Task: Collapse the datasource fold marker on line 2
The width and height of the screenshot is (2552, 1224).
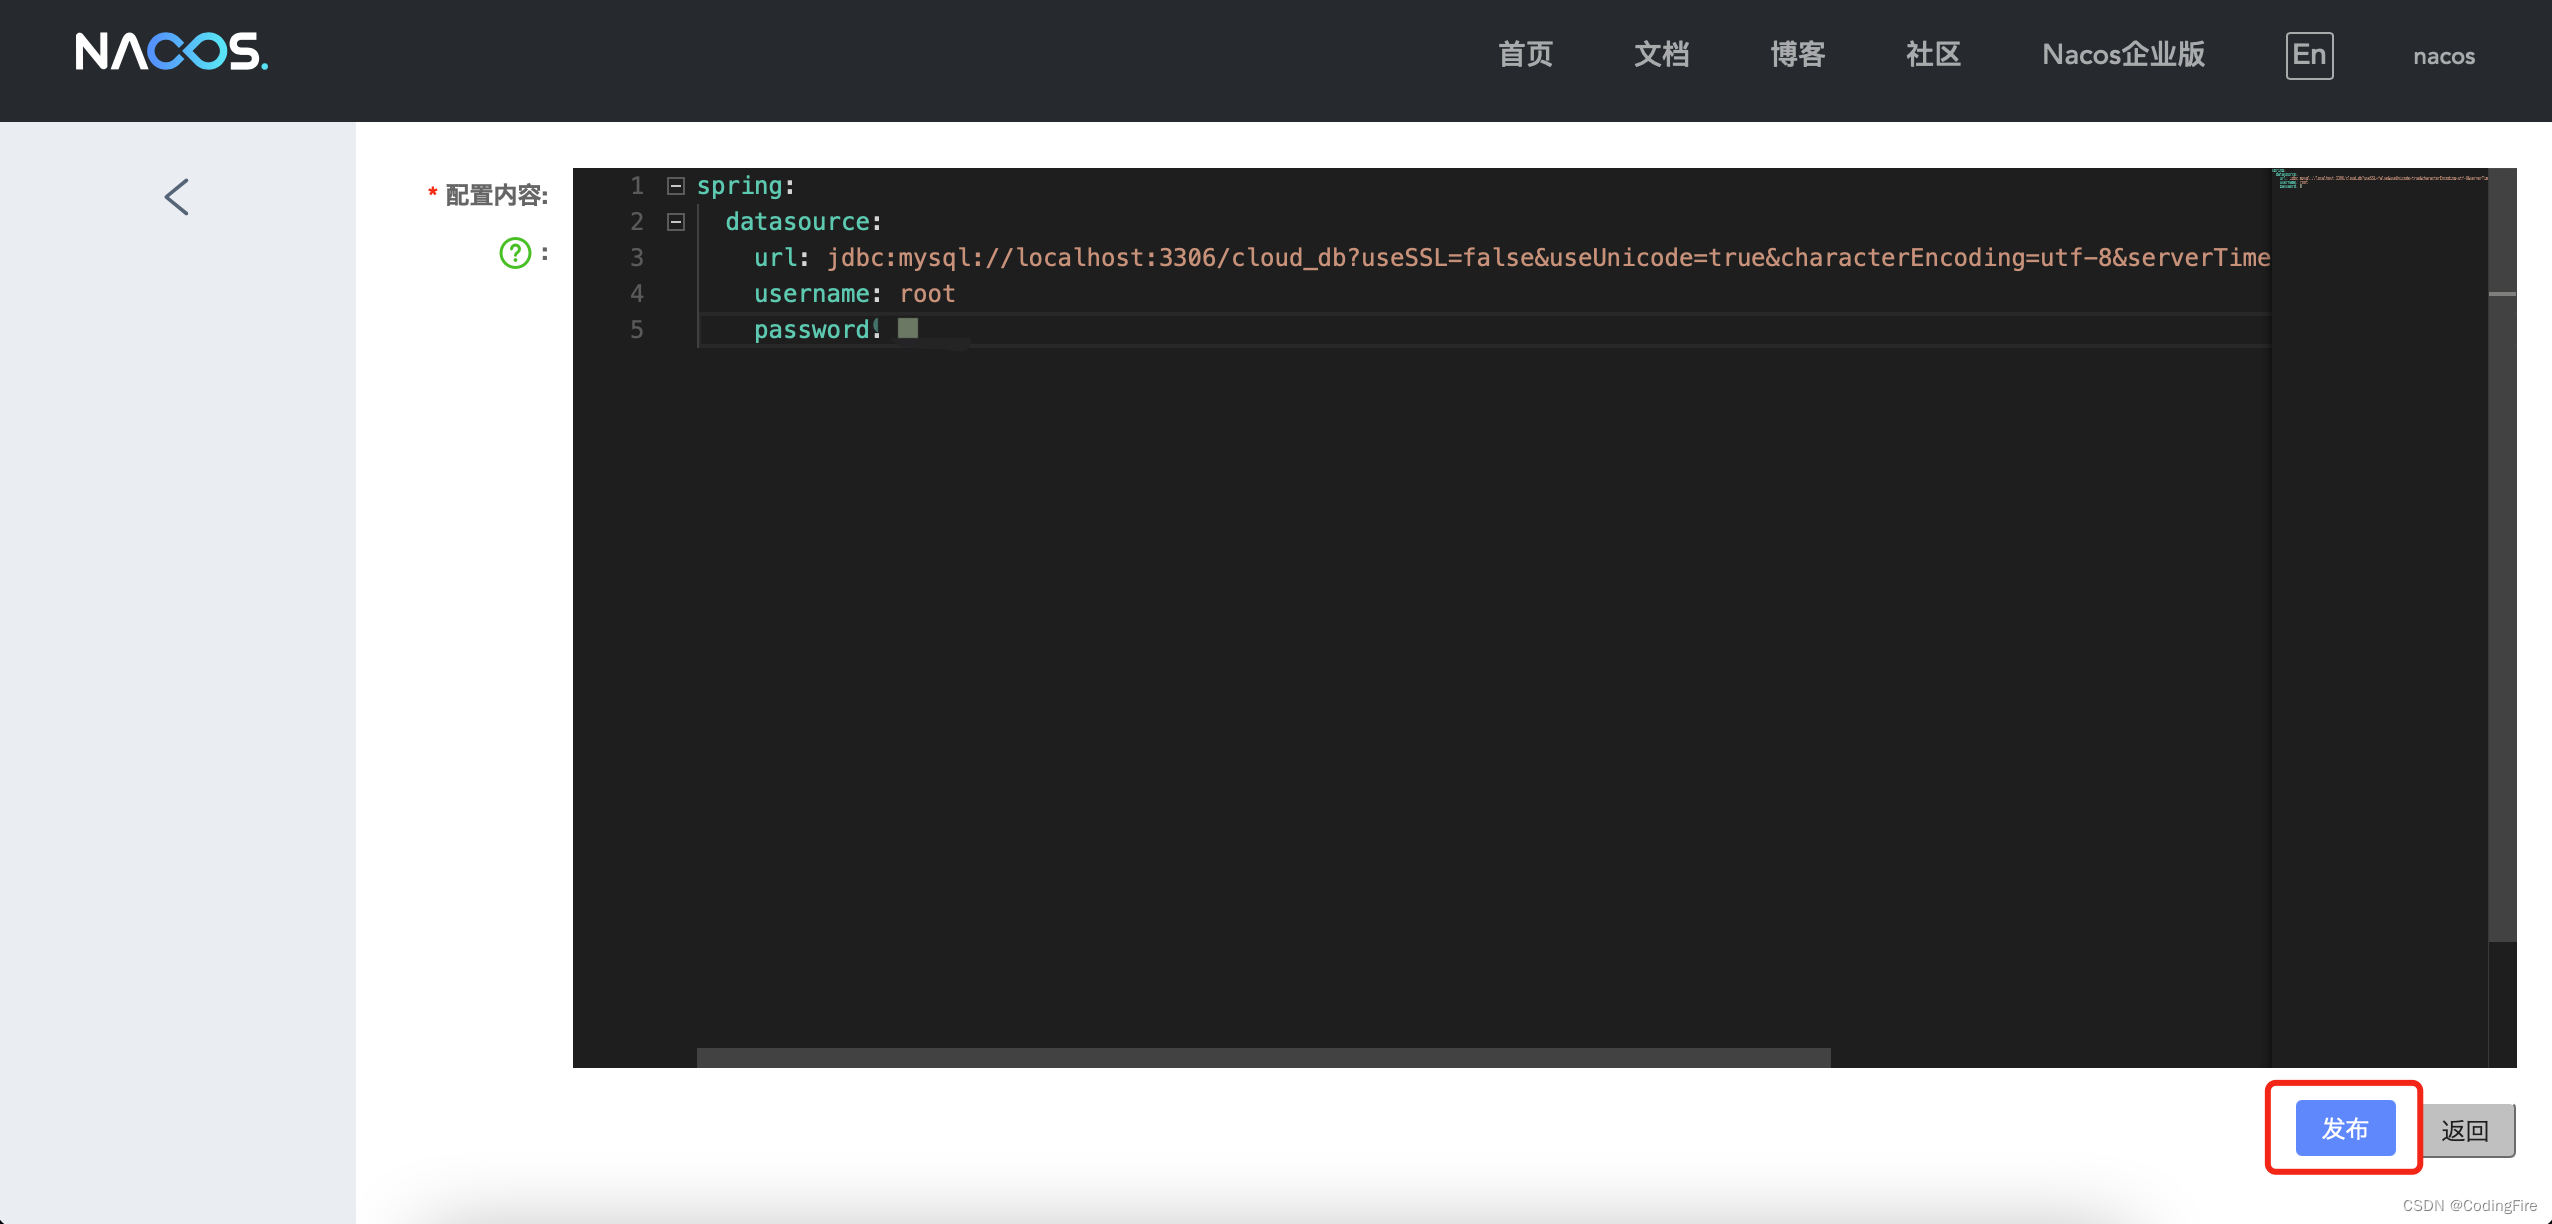Action: click(x=676, y=222)
